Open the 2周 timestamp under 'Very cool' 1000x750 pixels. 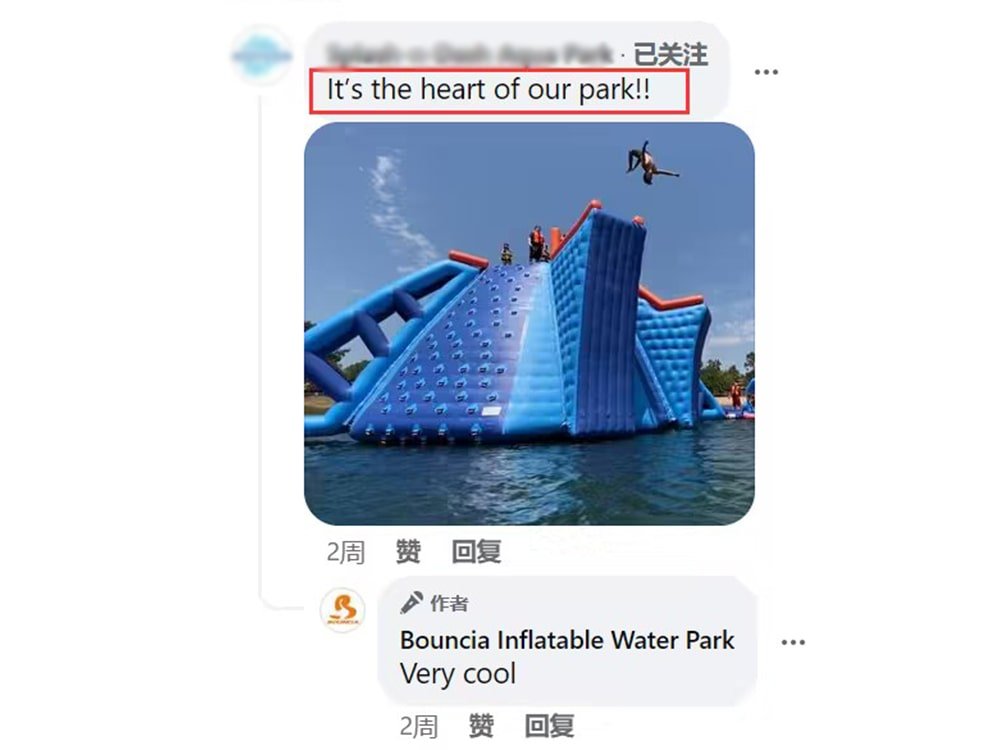pyautogui.click(x=419, y=726)
